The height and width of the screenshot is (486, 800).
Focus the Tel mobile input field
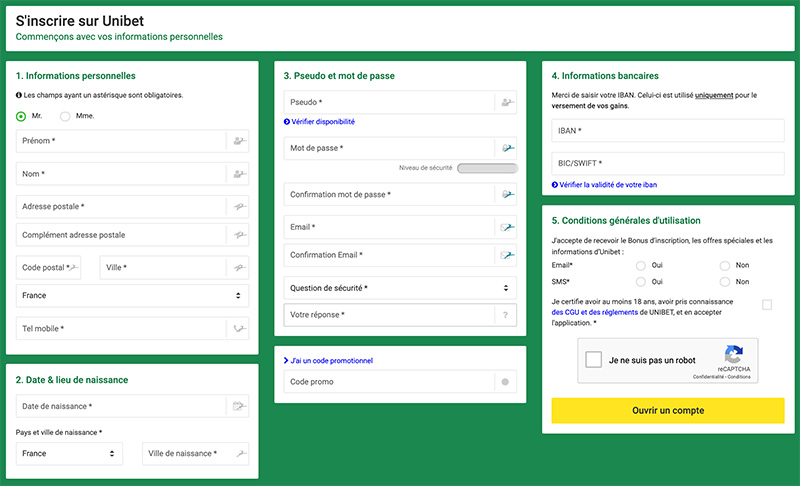click(132, 328)
